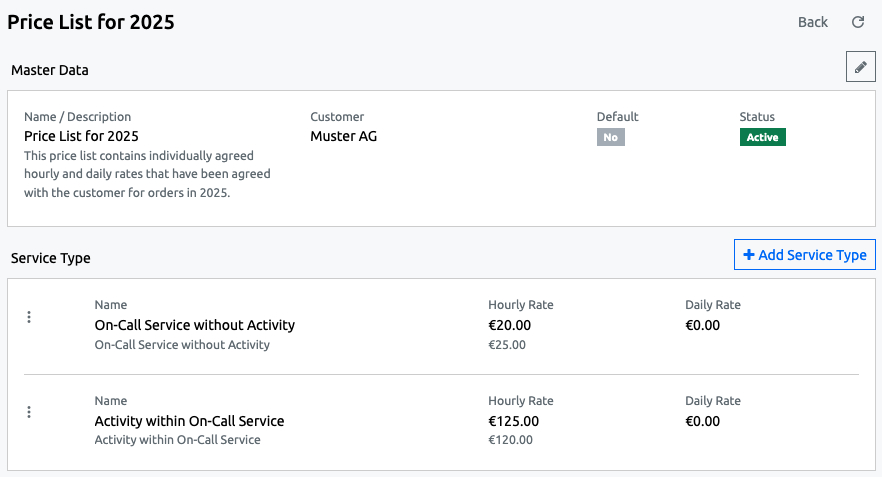Viewport: 882px width, 477px height.
Task: Click the Master Data section title
Action: (x=50, y=70)
